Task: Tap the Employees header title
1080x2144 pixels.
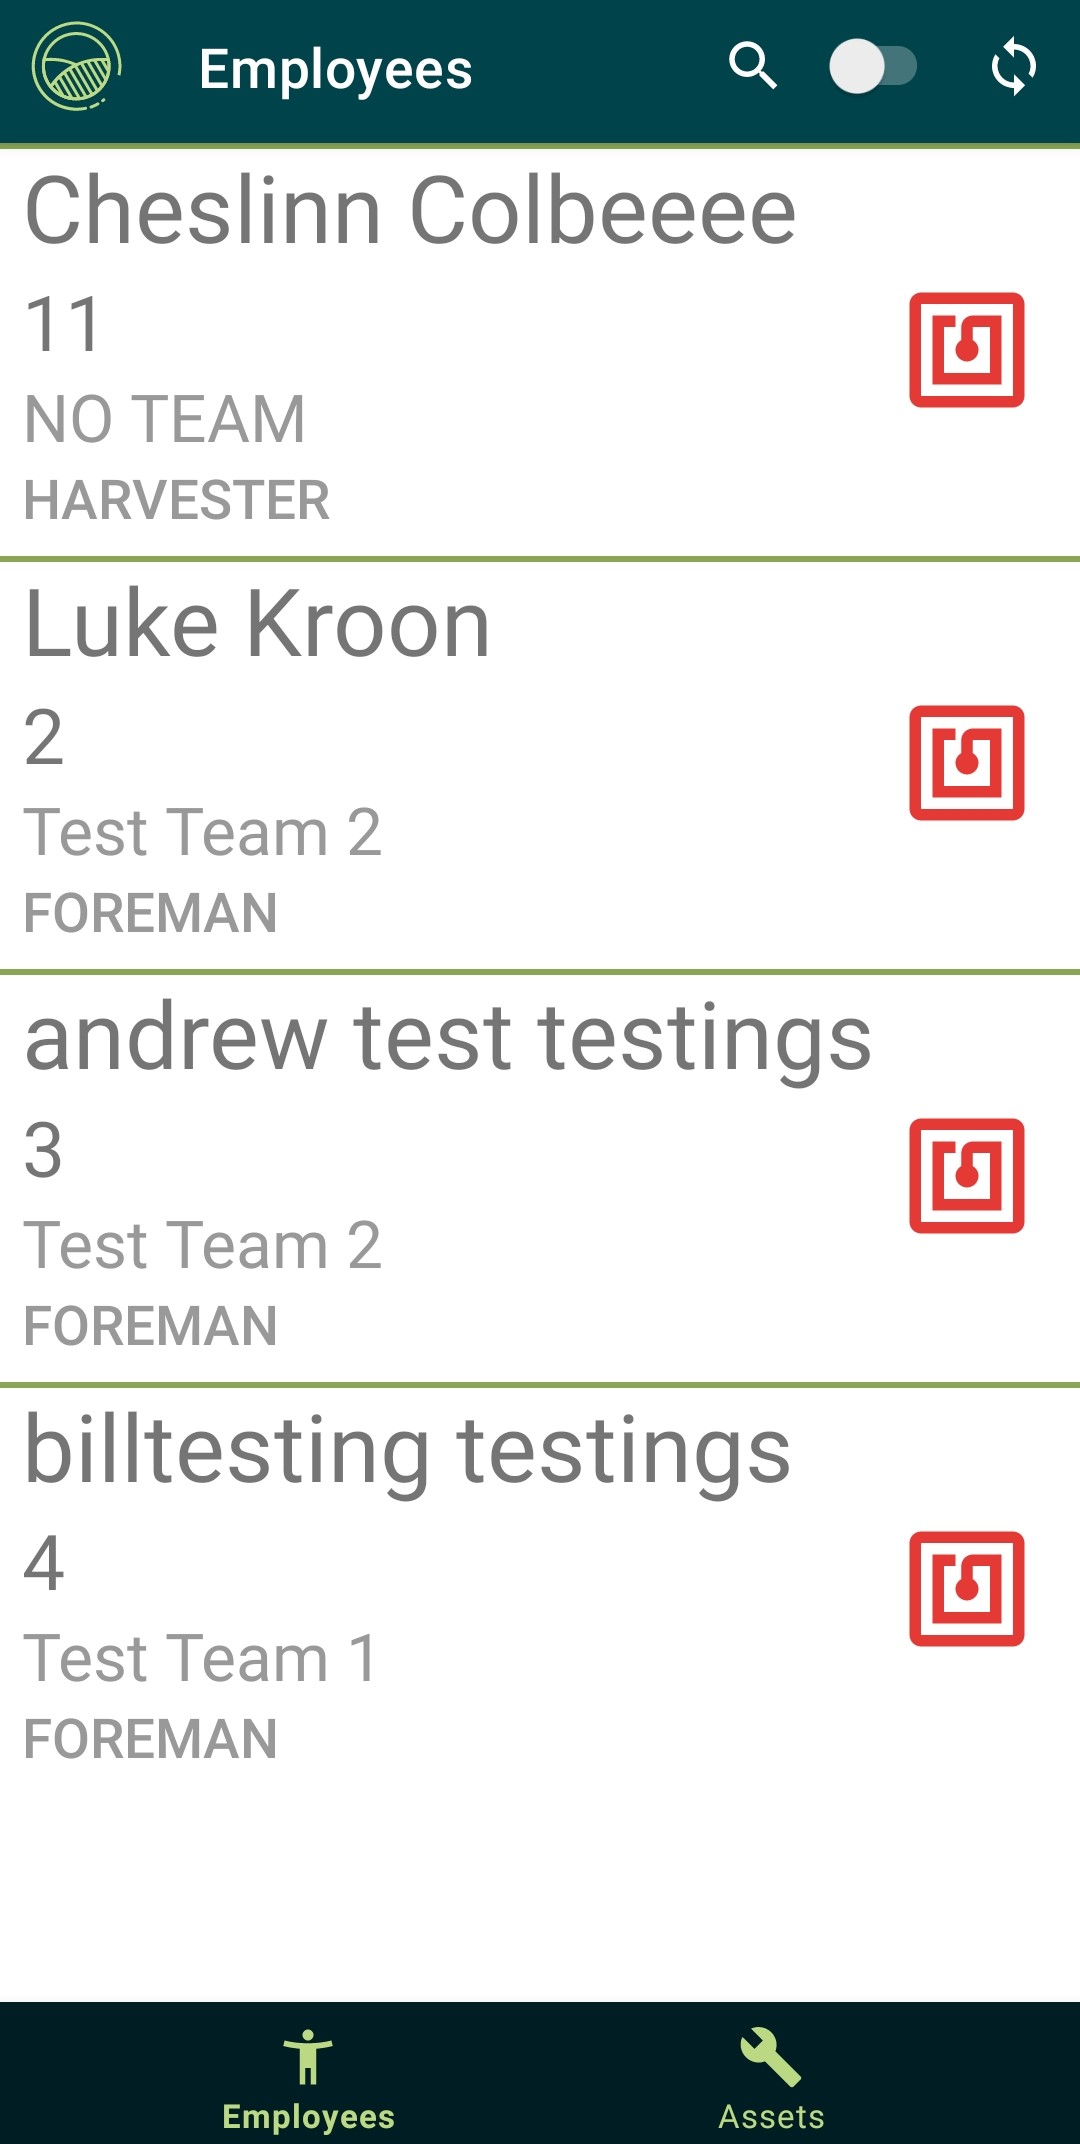Action: [335, 70]
